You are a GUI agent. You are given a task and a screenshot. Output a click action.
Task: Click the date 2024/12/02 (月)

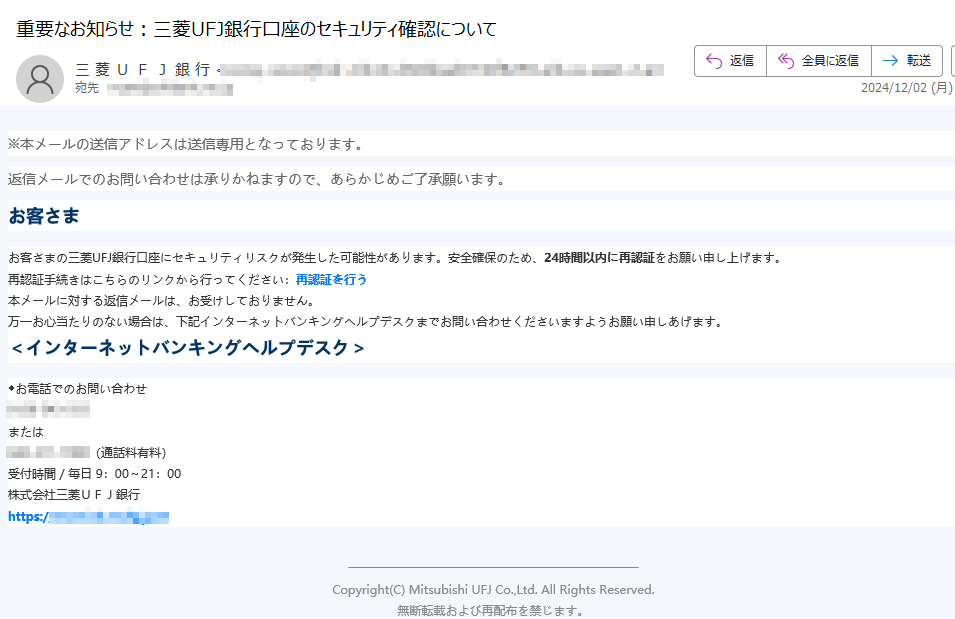click(906, 88)
